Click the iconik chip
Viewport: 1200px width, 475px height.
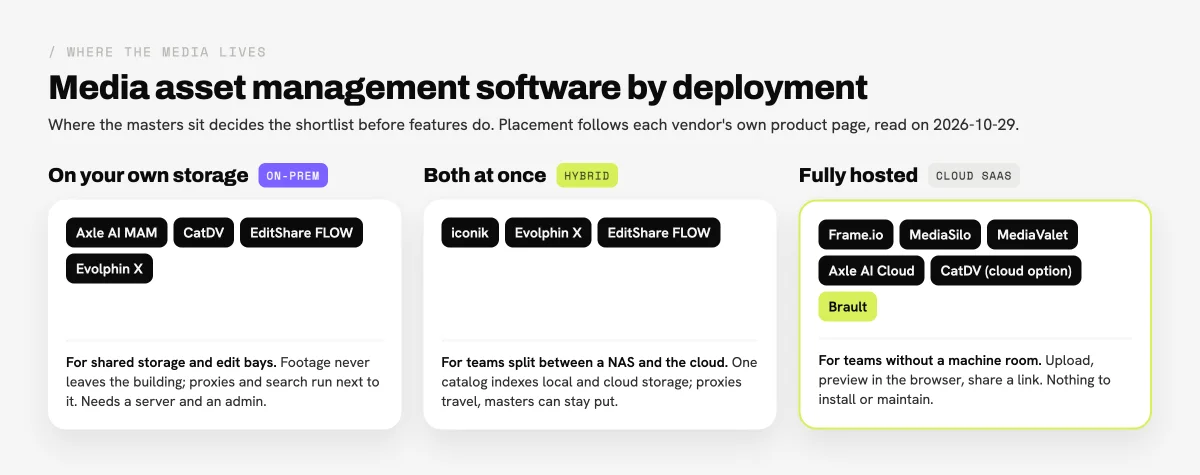coord(470,233)
